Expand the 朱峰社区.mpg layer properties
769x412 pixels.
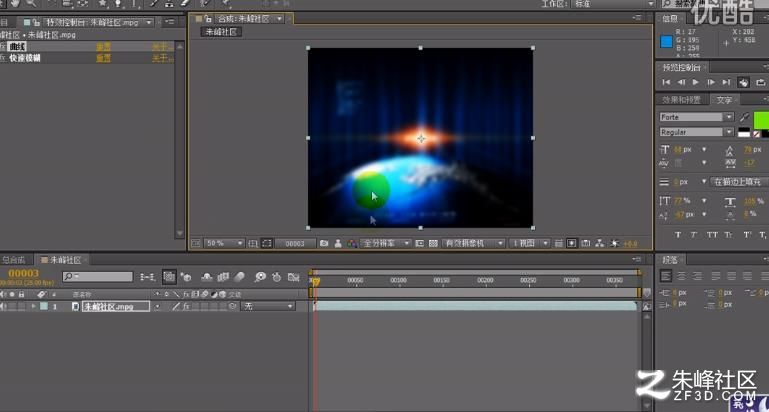pyautogui.click(x=33, y=306)
